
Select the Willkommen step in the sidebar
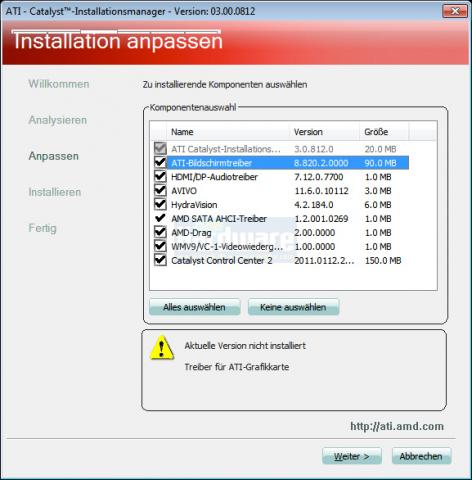(x=59, y=84)
